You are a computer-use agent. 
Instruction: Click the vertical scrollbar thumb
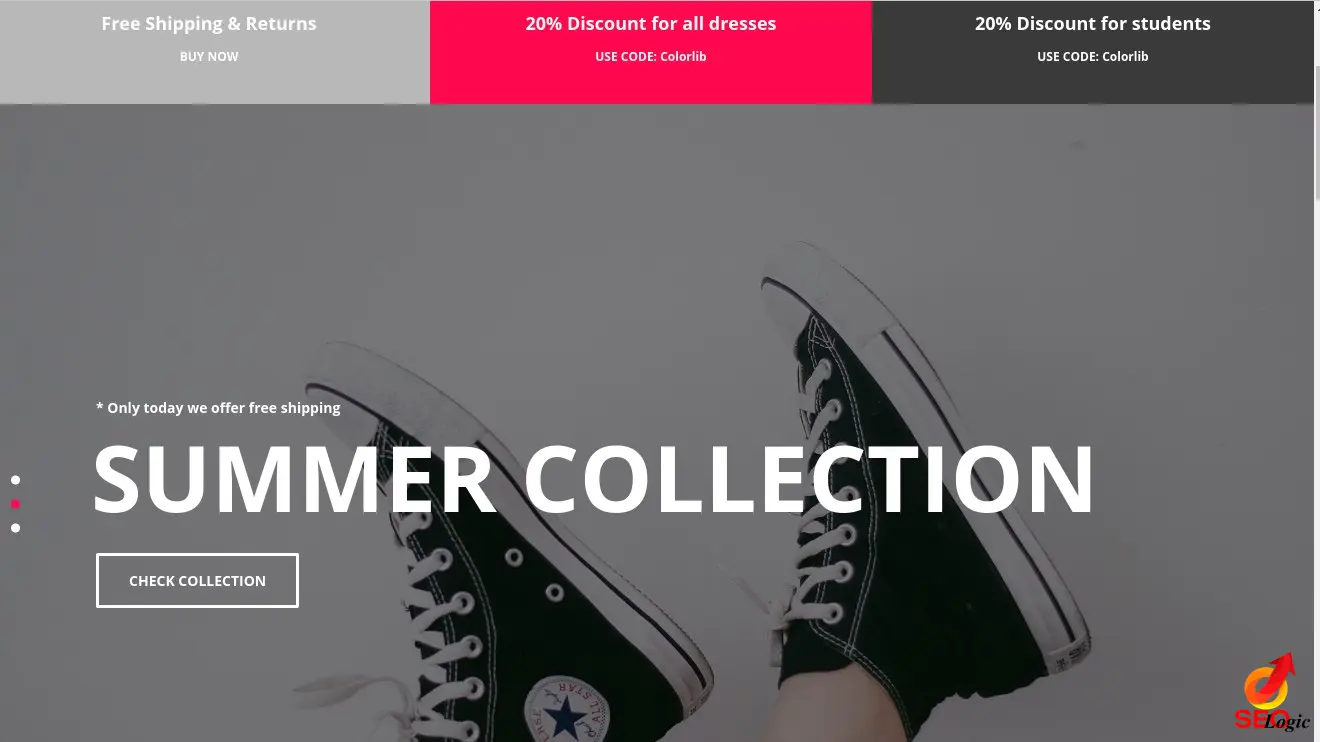coord(1317,112)
